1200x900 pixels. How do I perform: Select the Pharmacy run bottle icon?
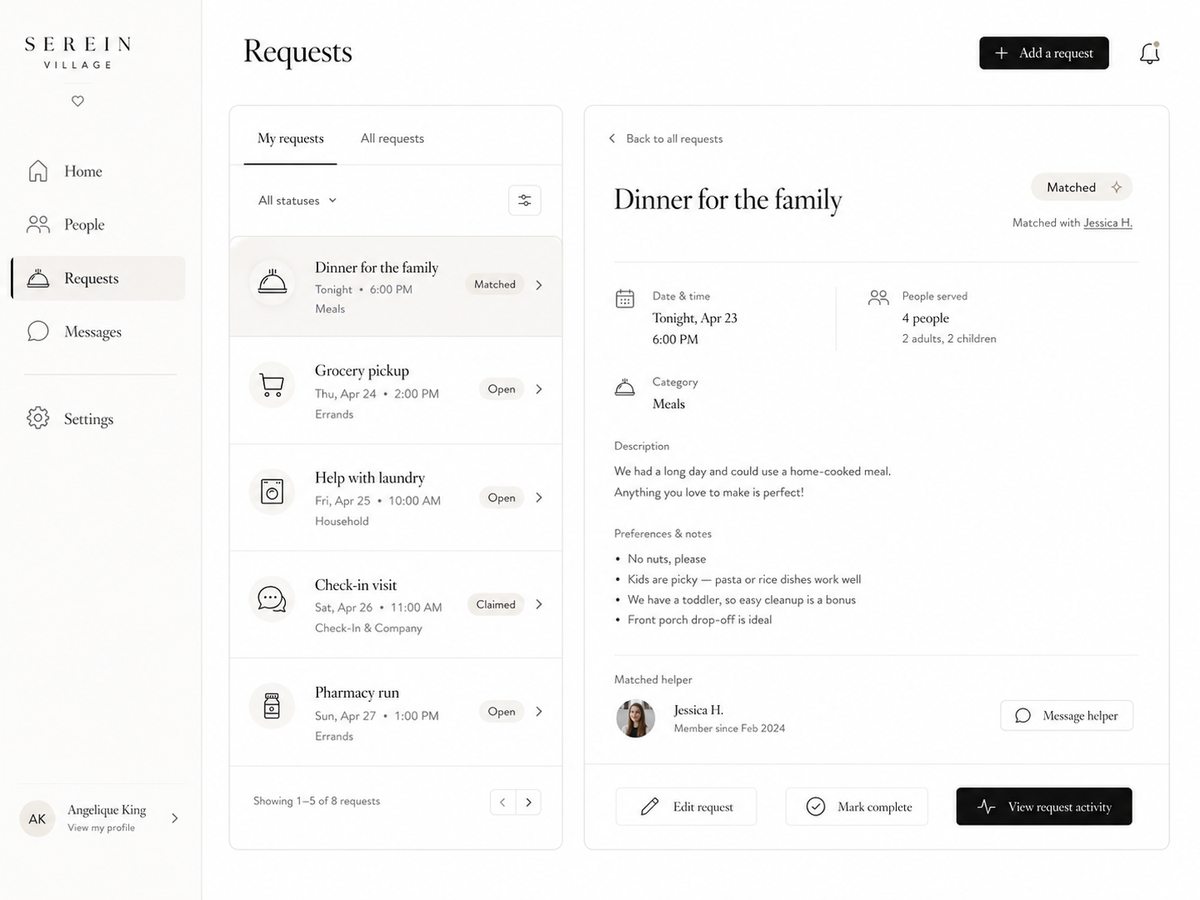[271, 706]
